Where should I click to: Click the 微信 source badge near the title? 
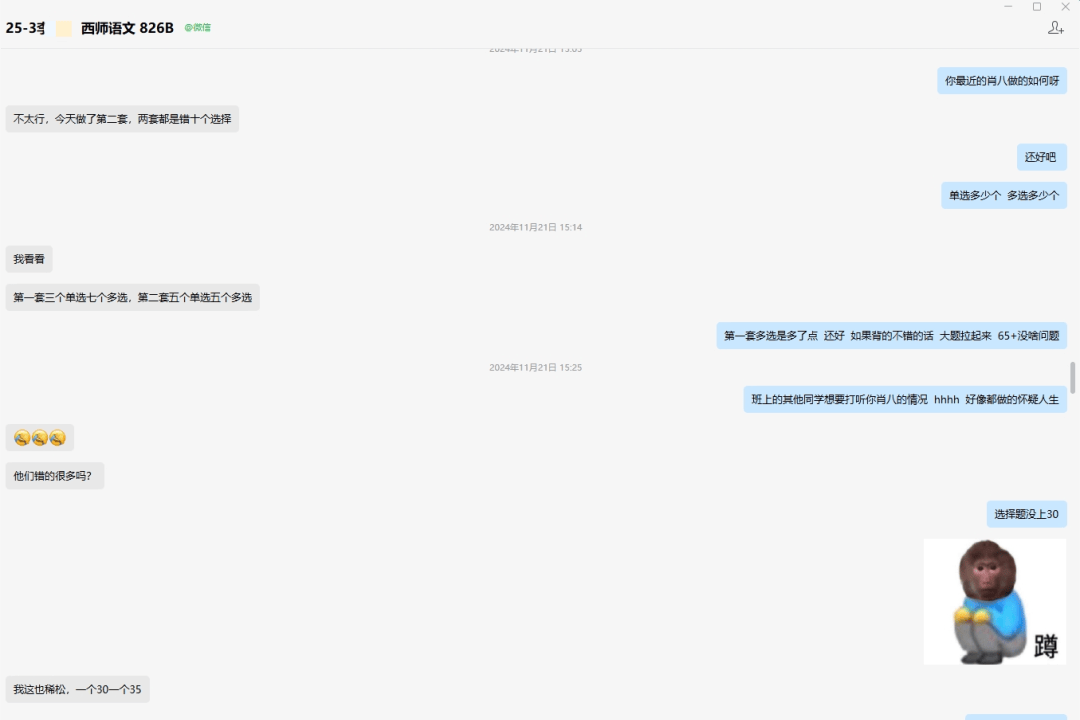click(198, 28)
